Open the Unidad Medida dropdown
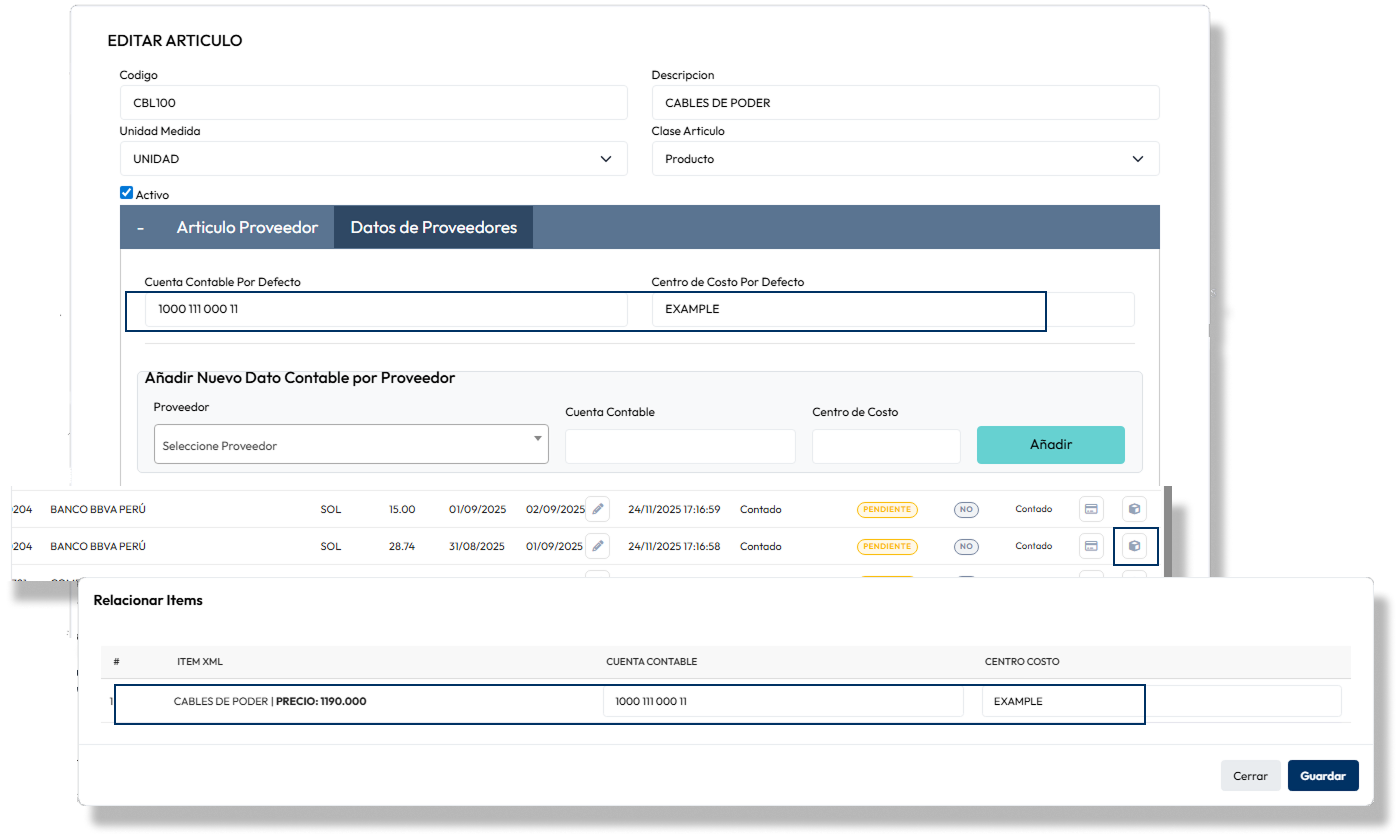 tap(373, 159)
